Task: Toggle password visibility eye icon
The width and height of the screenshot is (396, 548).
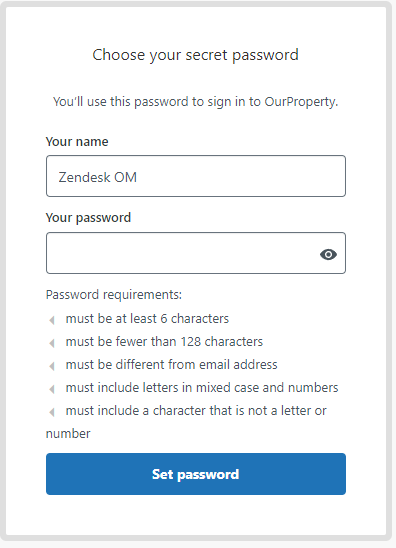Action: [328, 254]
